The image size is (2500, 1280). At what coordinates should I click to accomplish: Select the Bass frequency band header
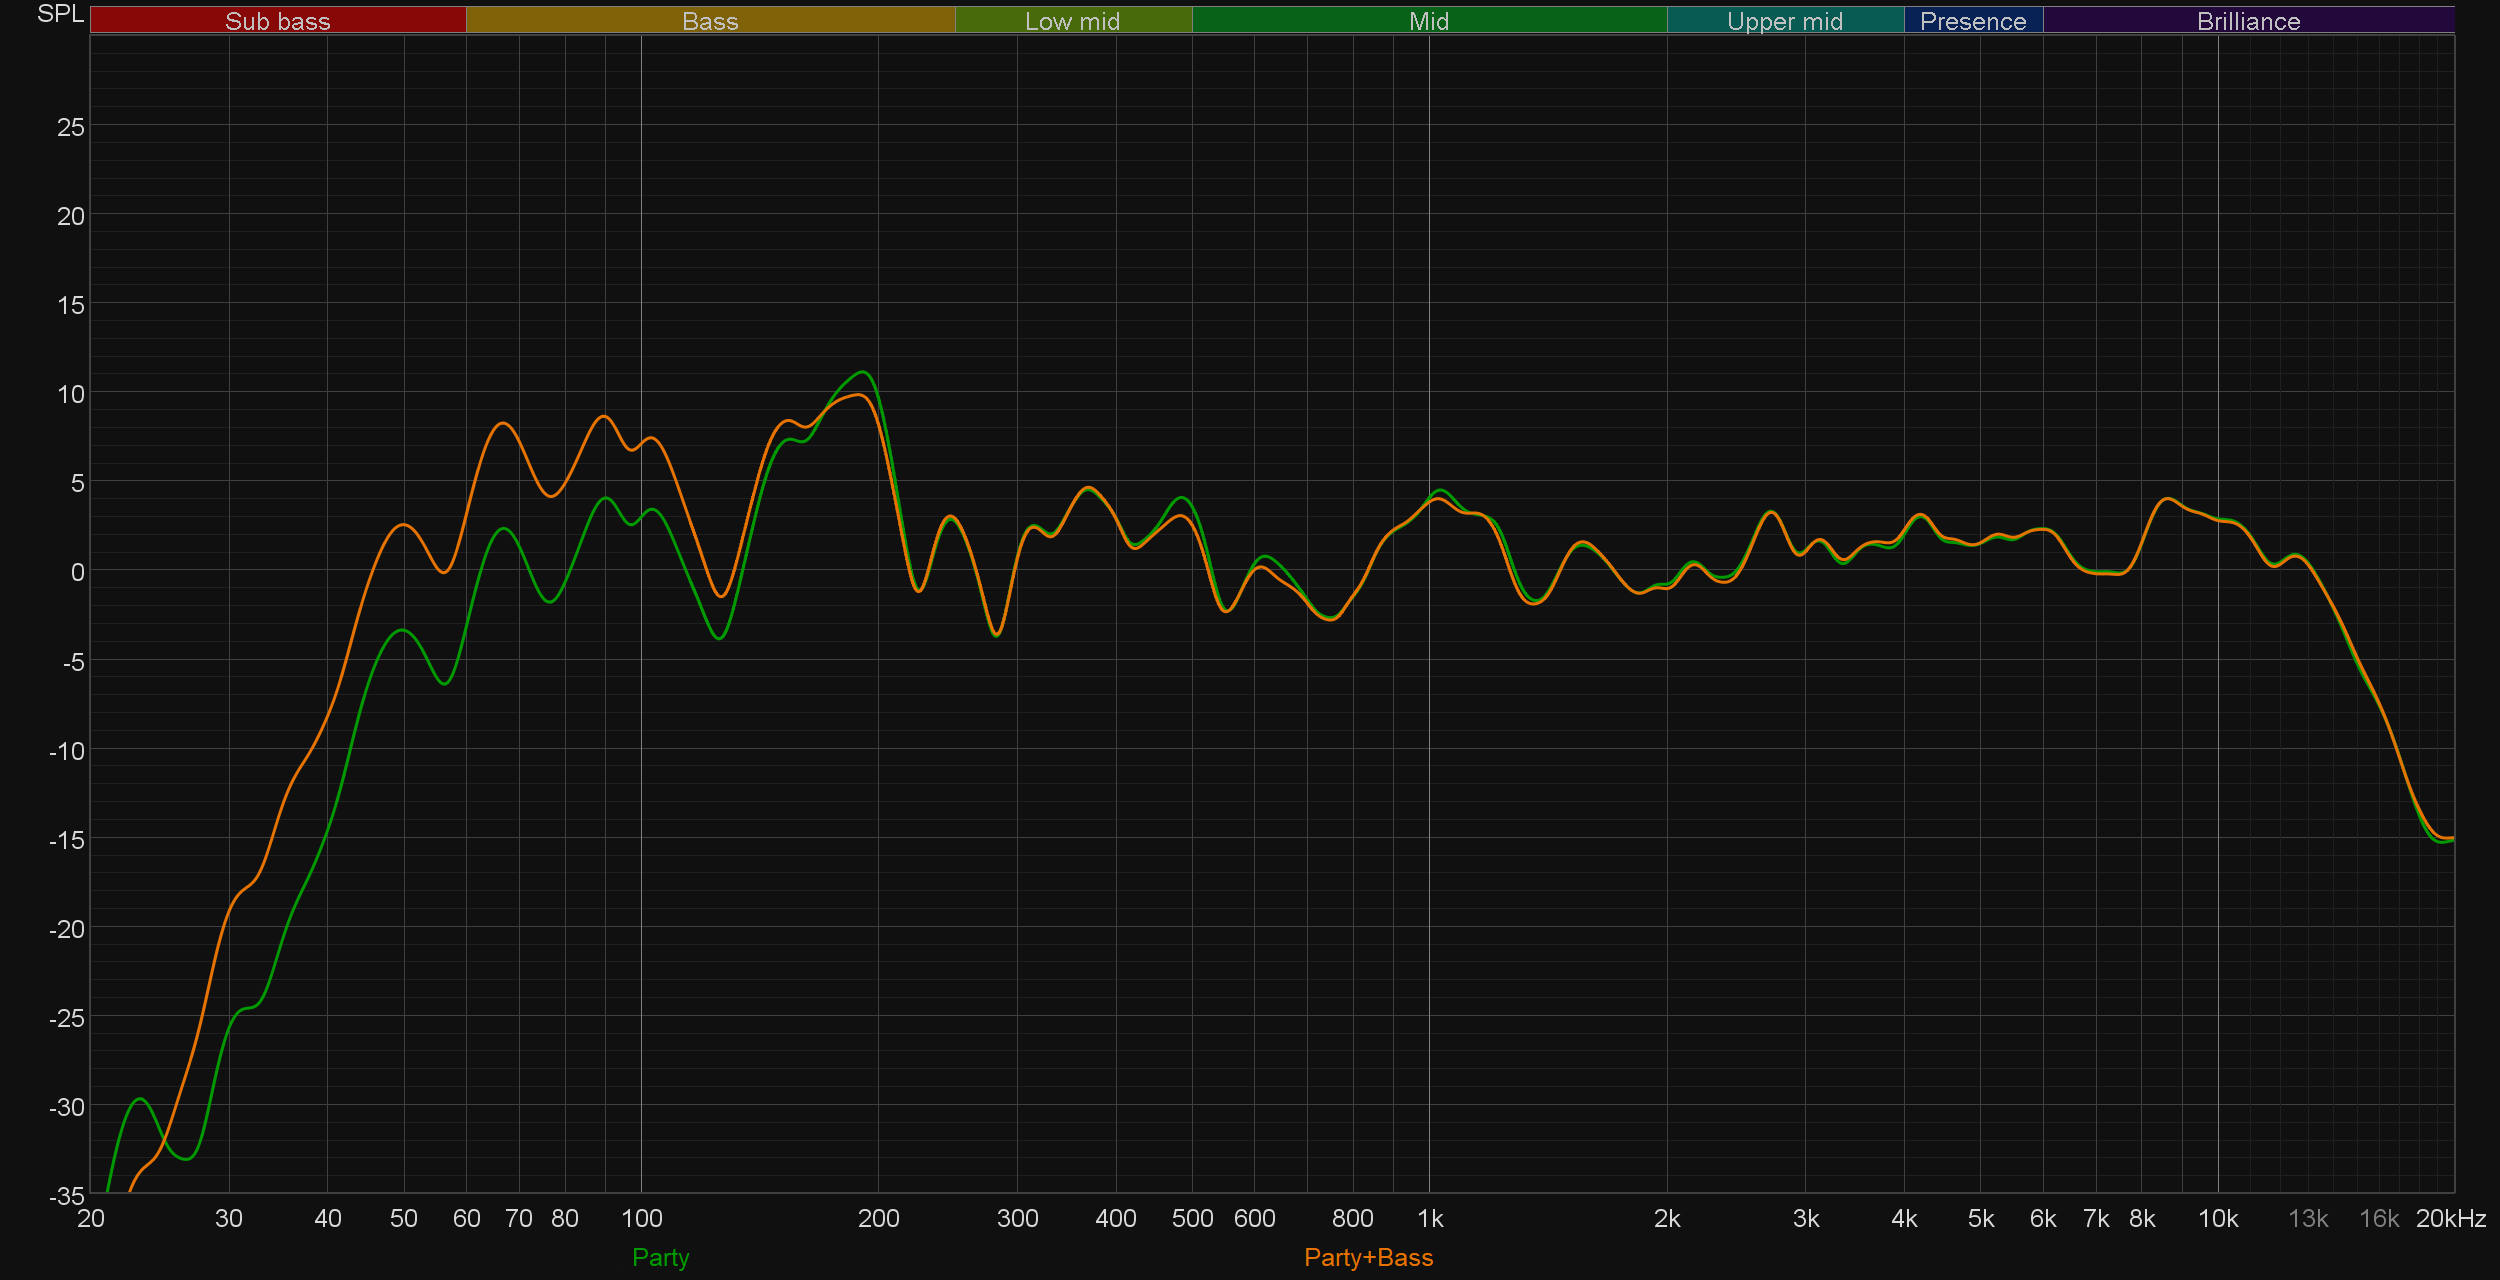[710, 21]
